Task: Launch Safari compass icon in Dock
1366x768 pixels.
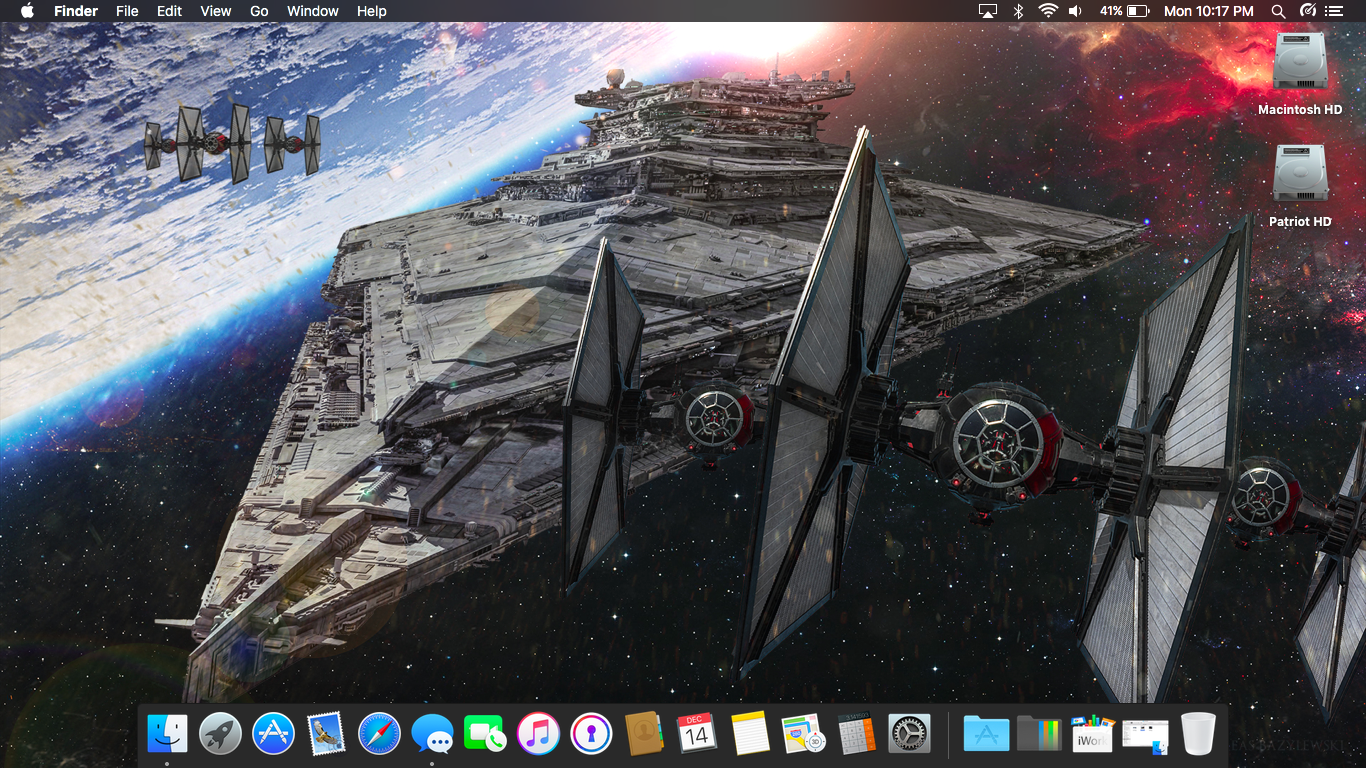Action: coord(379,734)
